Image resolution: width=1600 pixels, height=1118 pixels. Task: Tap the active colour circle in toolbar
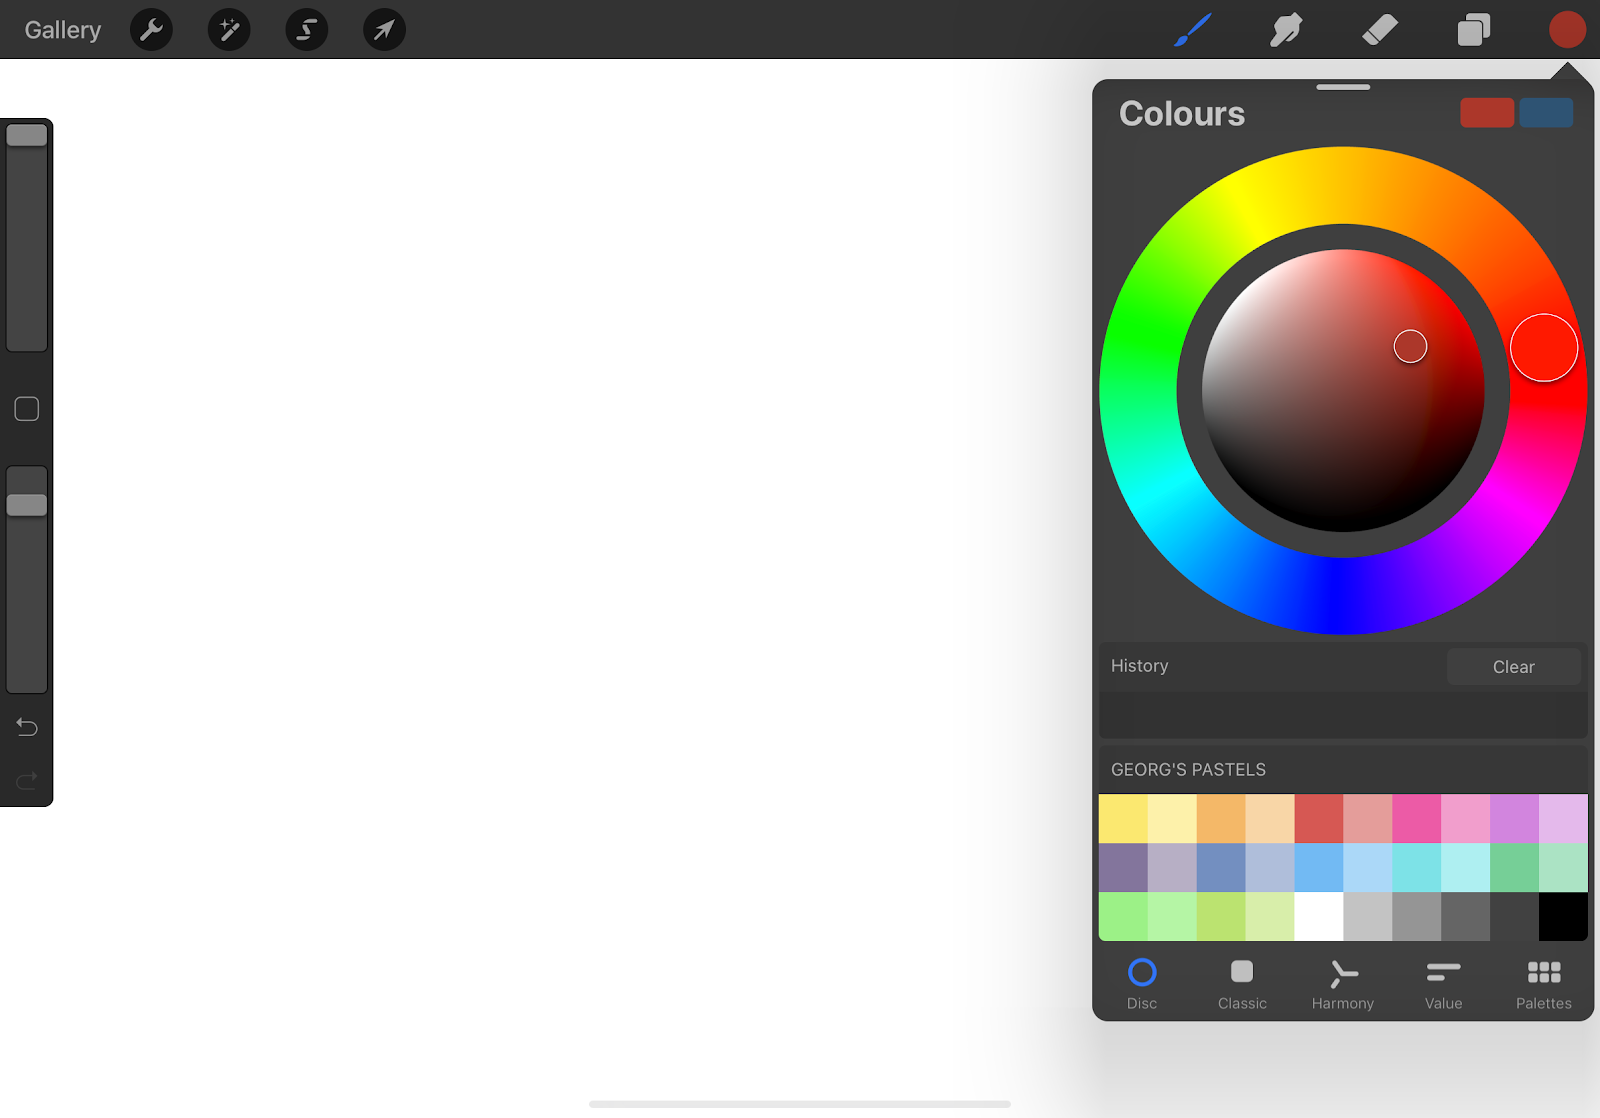point(1567,30)
